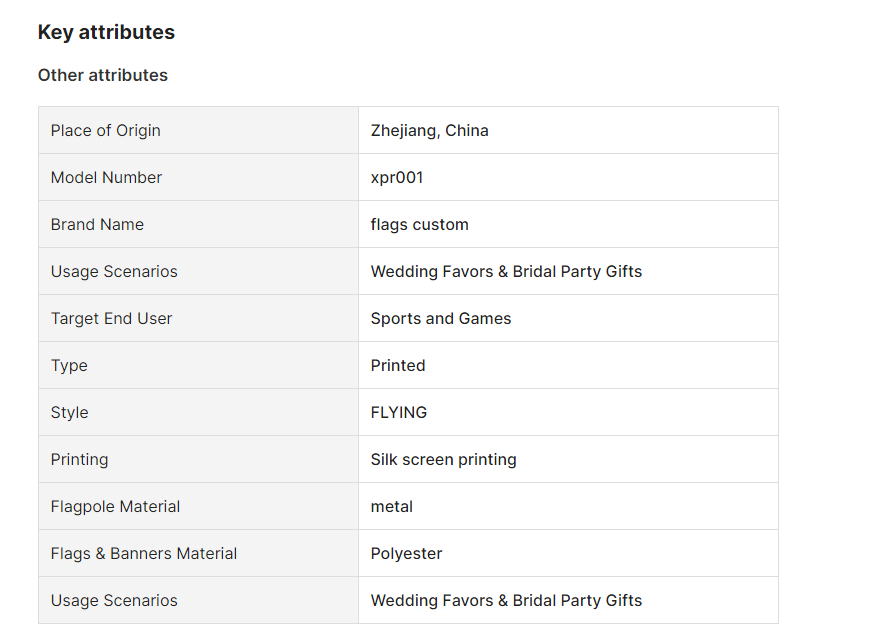
Task: Select the model number value "xpr001"
Action: [x=397, y=177]
